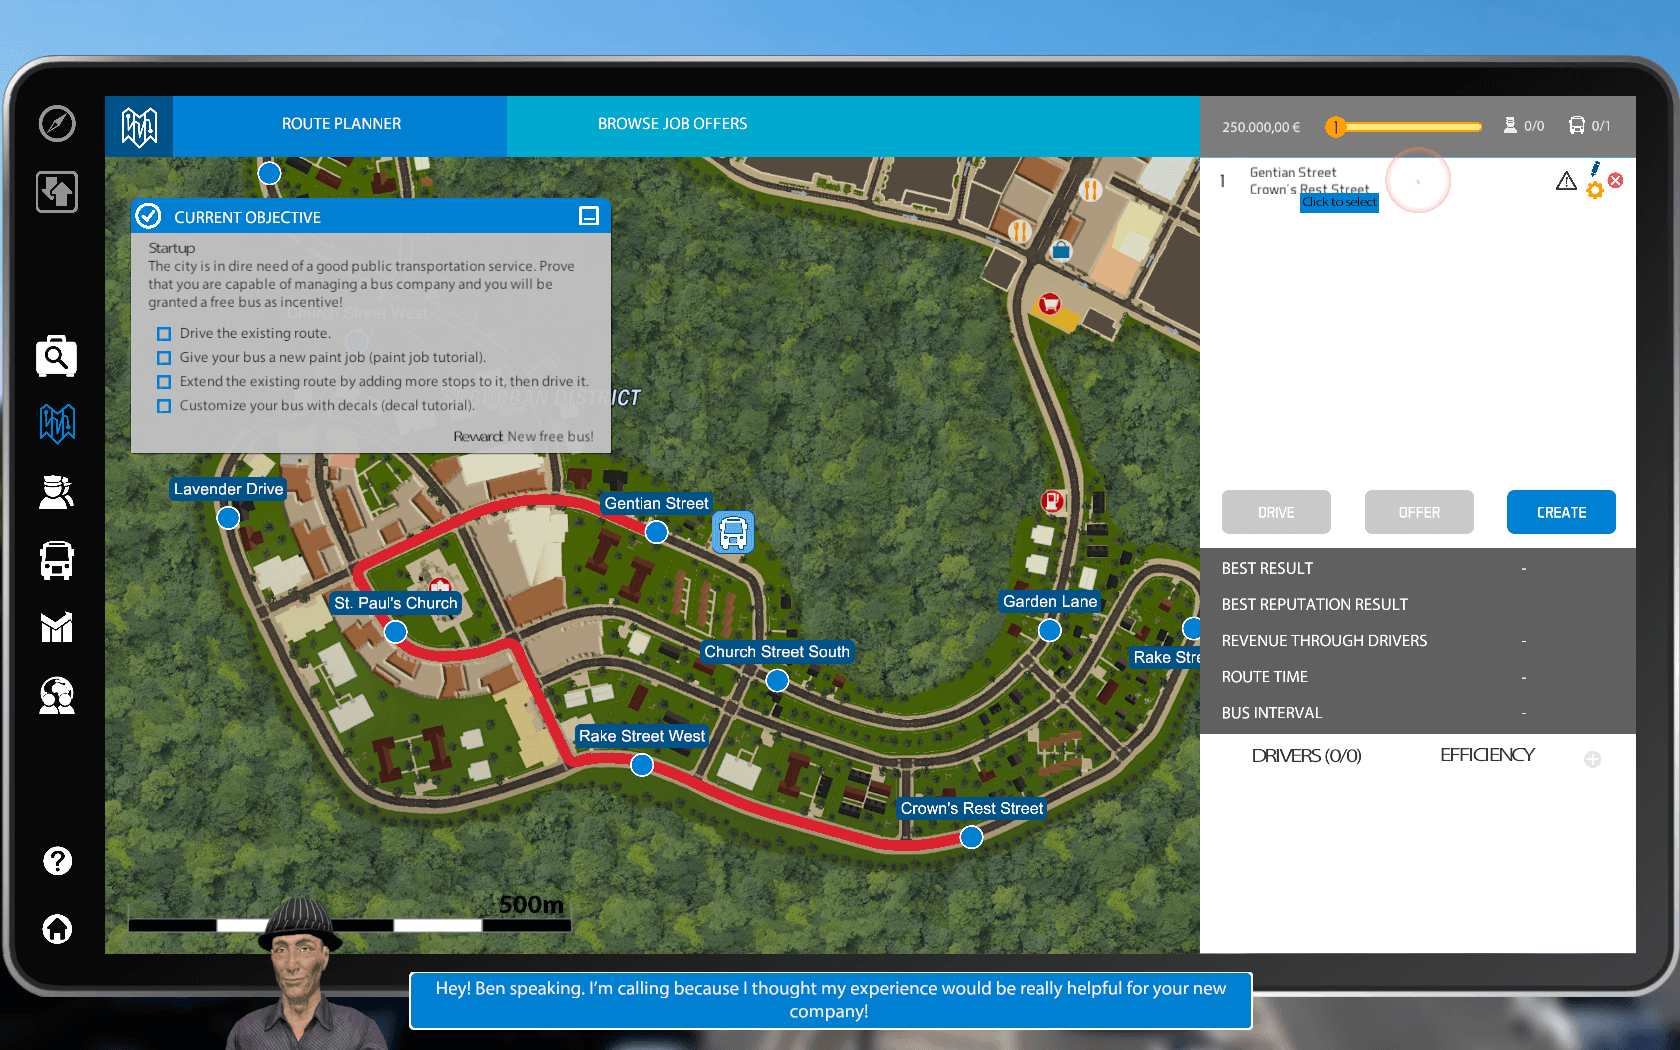The height and width of the screenshot is (1050, 1680).
Task: Select the route map icon in sidebar
Action: click(57, 424)
